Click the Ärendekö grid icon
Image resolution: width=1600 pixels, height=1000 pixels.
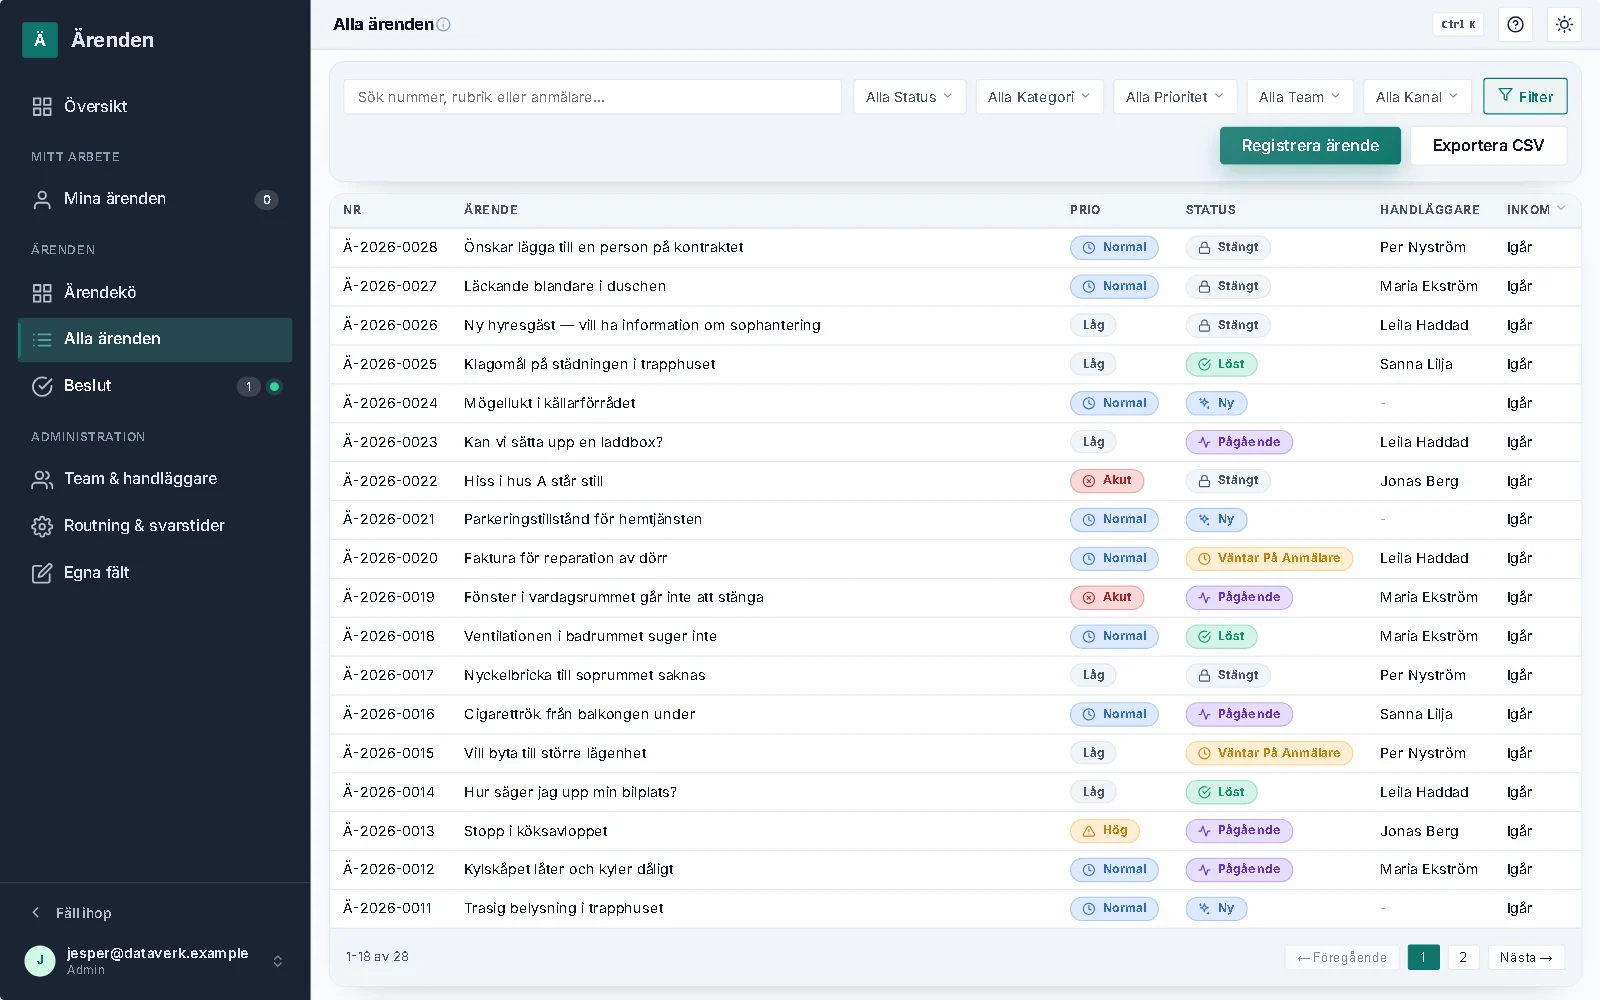pyautogui.click(x=42, y=293)
